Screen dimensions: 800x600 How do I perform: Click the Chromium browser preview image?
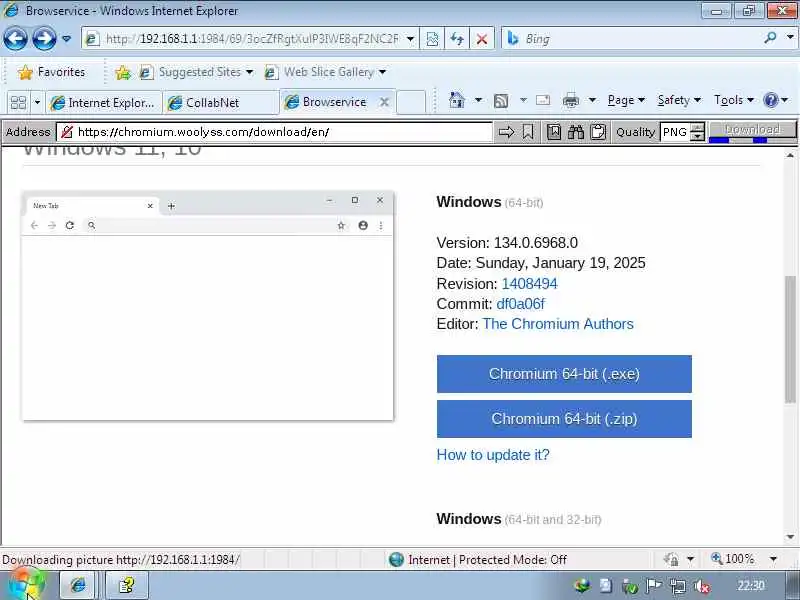(208, 306)
